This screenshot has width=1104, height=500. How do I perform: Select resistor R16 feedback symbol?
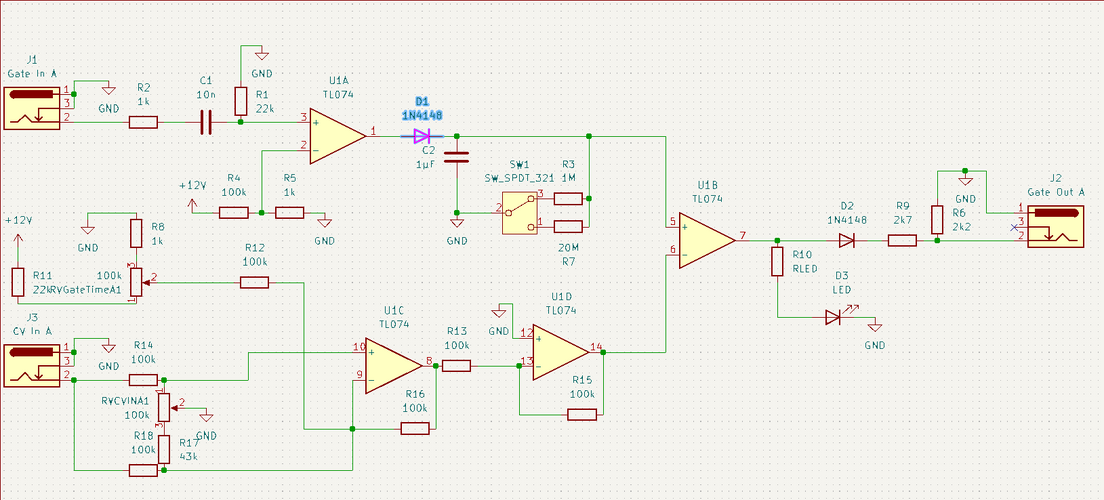415,428
